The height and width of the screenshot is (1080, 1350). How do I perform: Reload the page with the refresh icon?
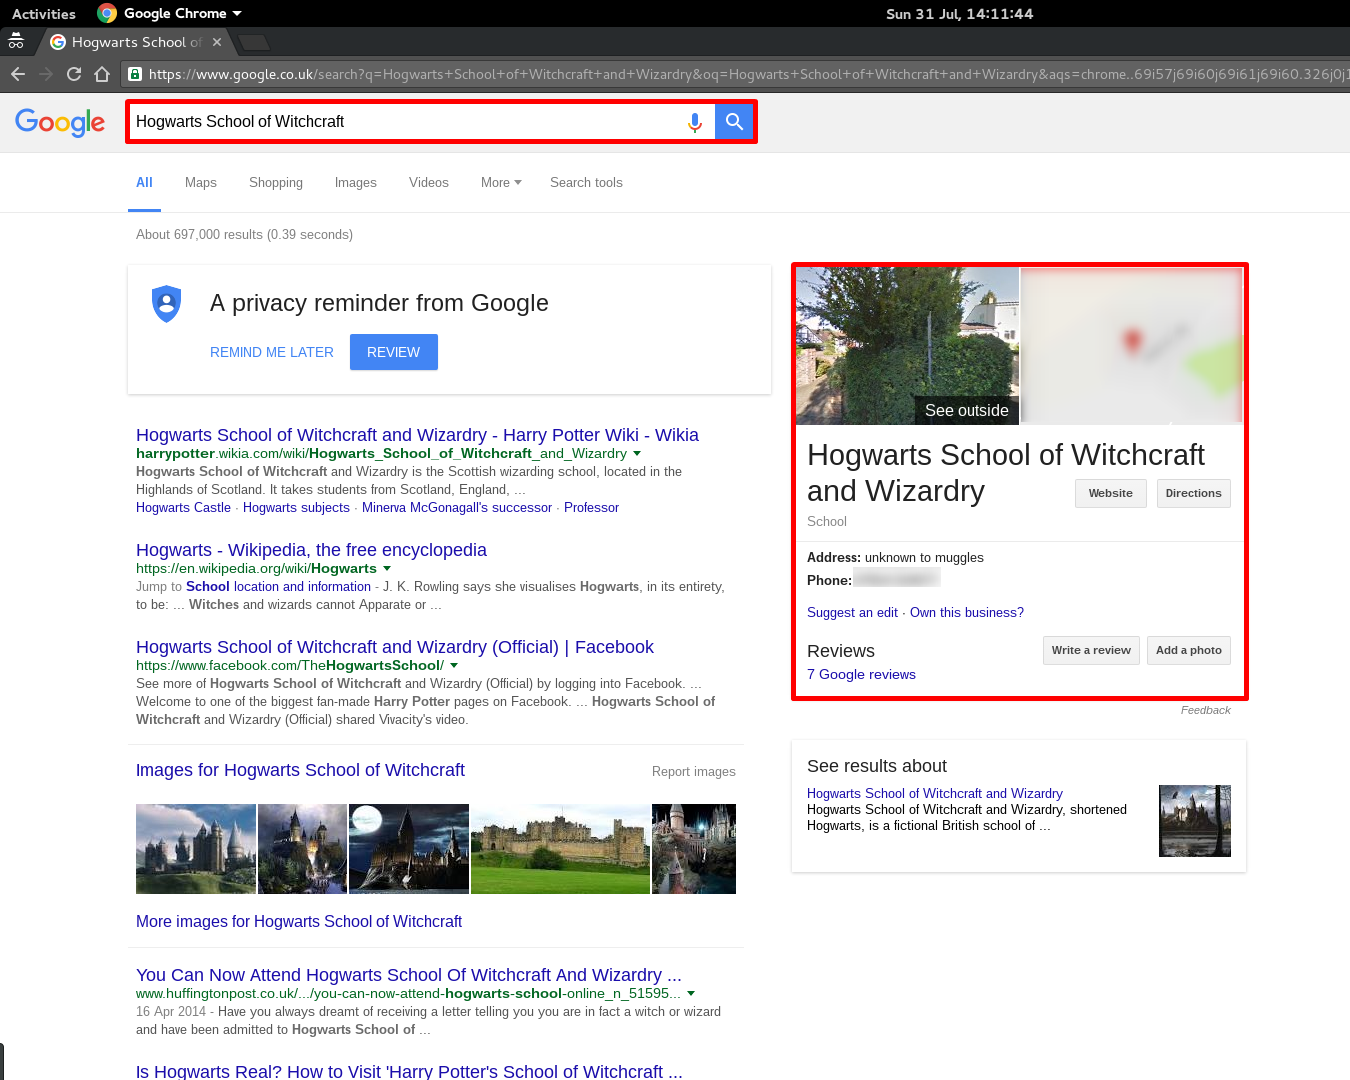73,74
